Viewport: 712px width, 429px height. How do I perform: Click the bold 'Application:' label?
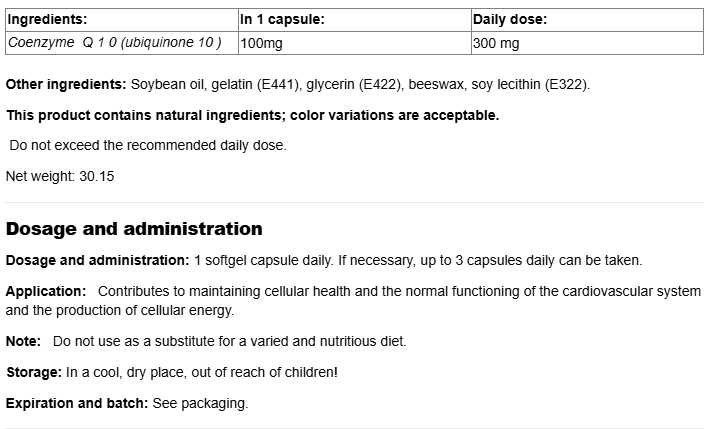(x=46, y=291)
